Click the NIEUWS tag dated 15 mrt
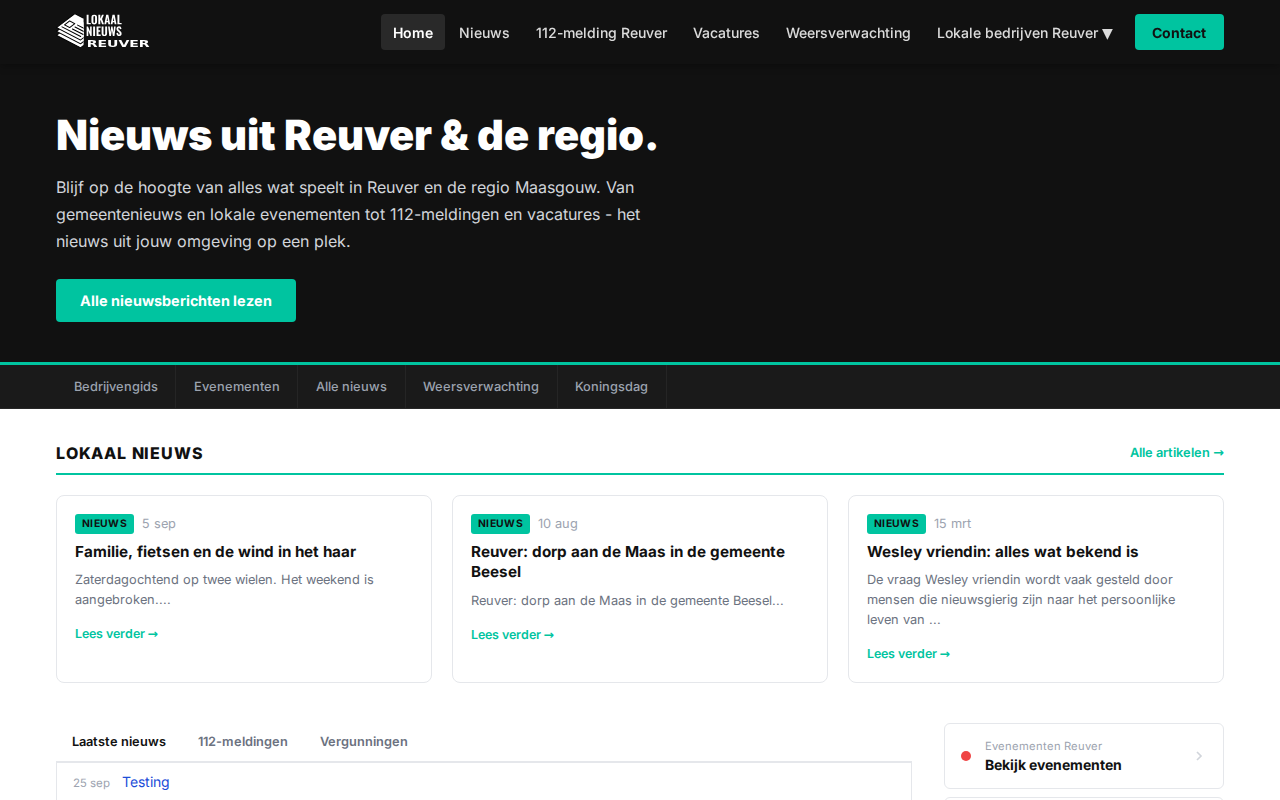The height and width of the screenshot is (800, 1280). coord(896,523)
